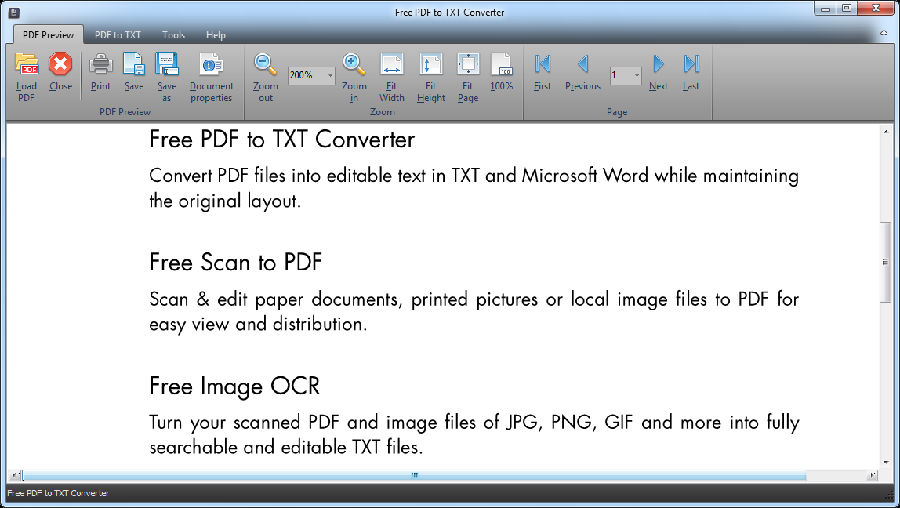The width and height of the screenshot is (900, 508).
Task: Select Fit Width view
Action: click(392, 66)
